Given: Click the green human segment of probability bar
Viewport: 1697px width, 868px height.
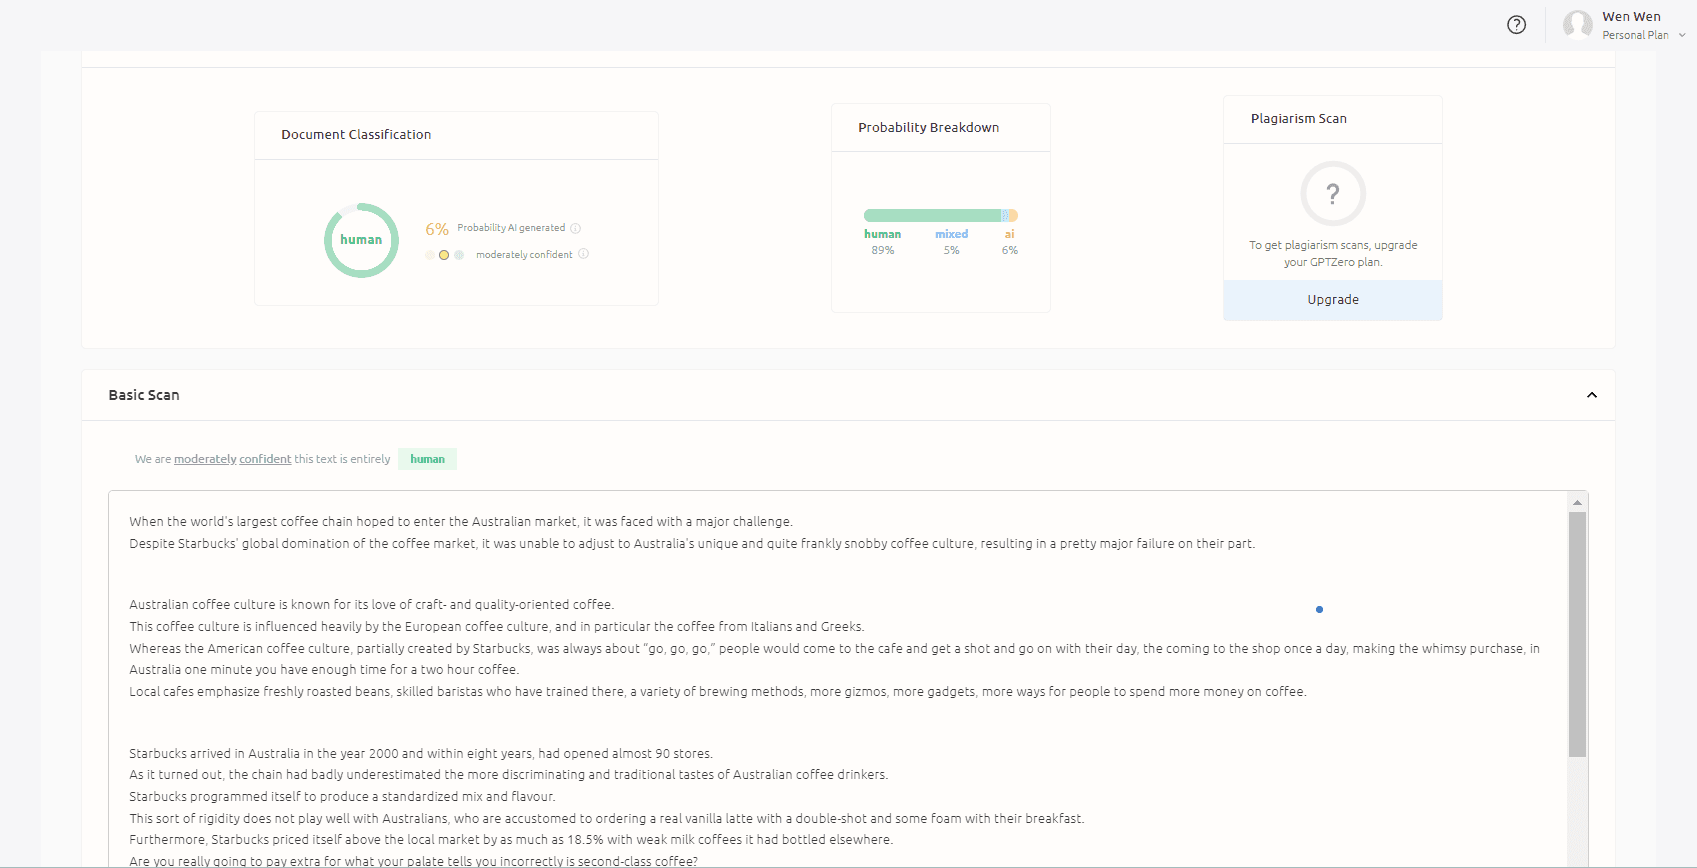Looking at the screenshot, I should tap(930, 216).
